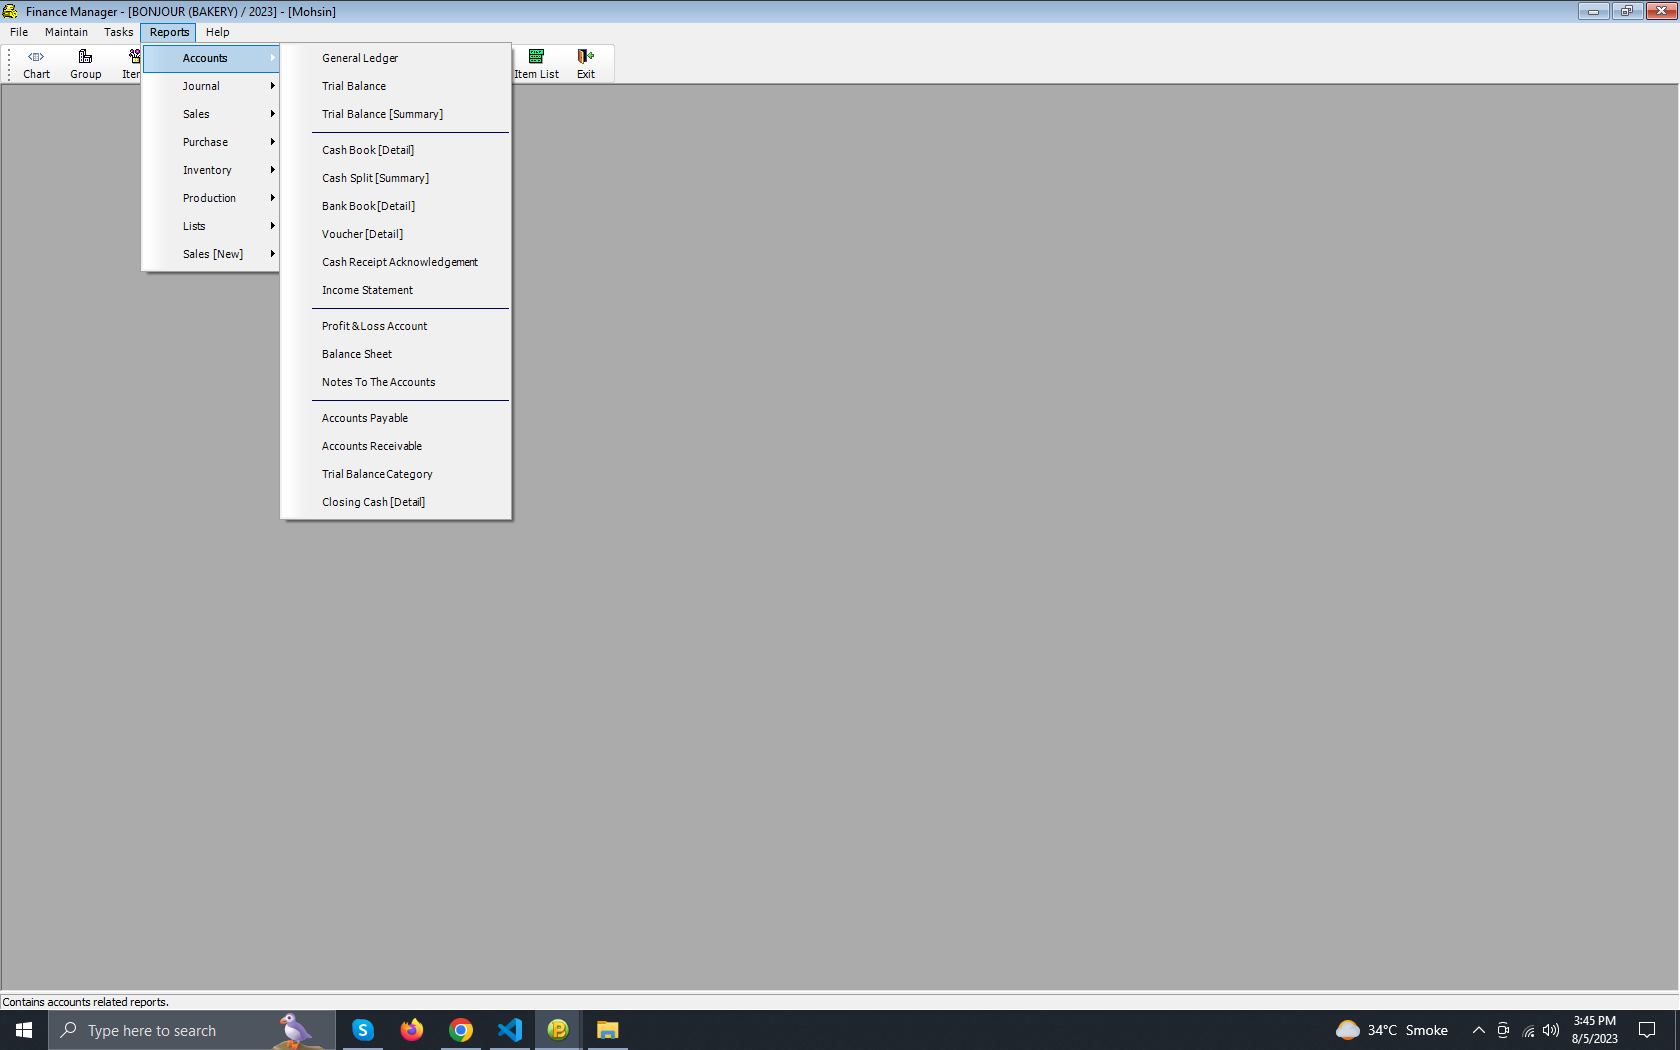Open the Group toolbar icon
Image resolution: width=1680 pixels, height=1050 pixels.
click(x=85, y=64)
